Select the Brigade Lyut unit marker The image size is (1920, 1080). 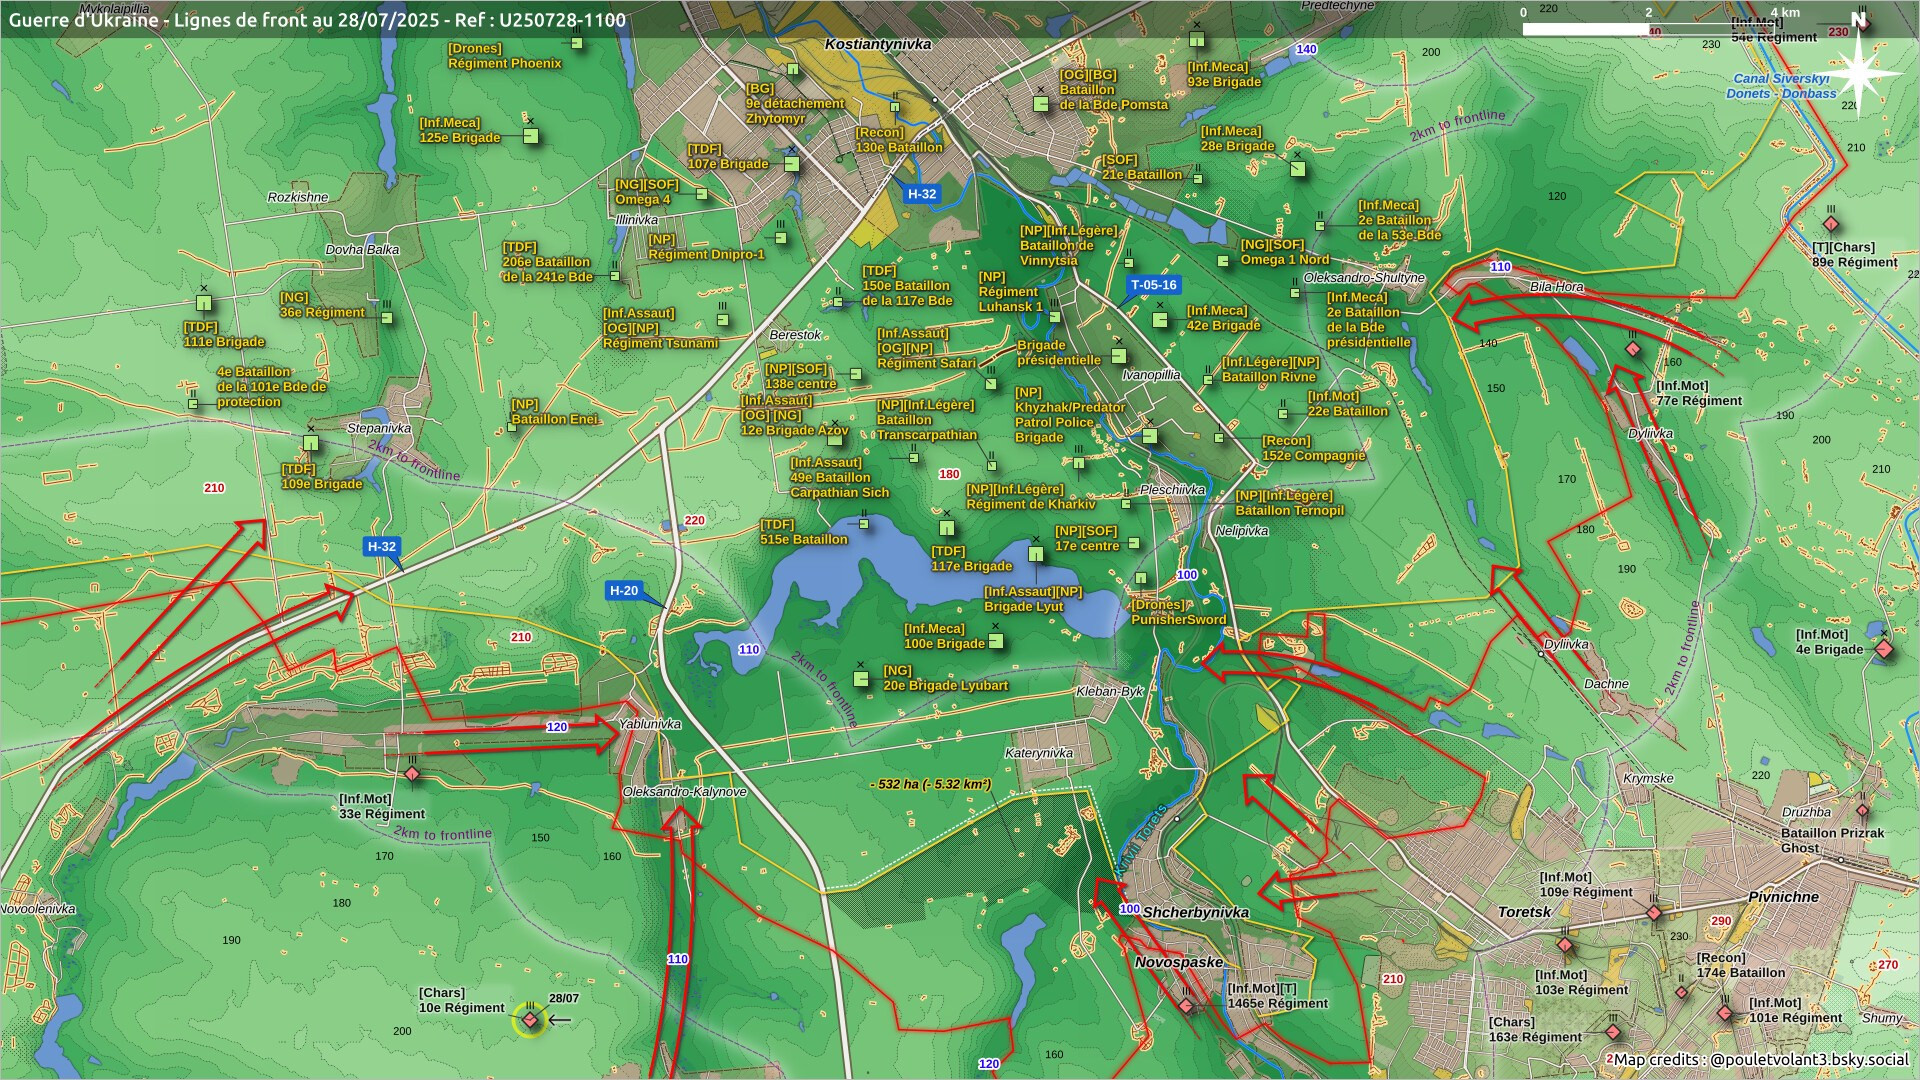coord(1036,554)
